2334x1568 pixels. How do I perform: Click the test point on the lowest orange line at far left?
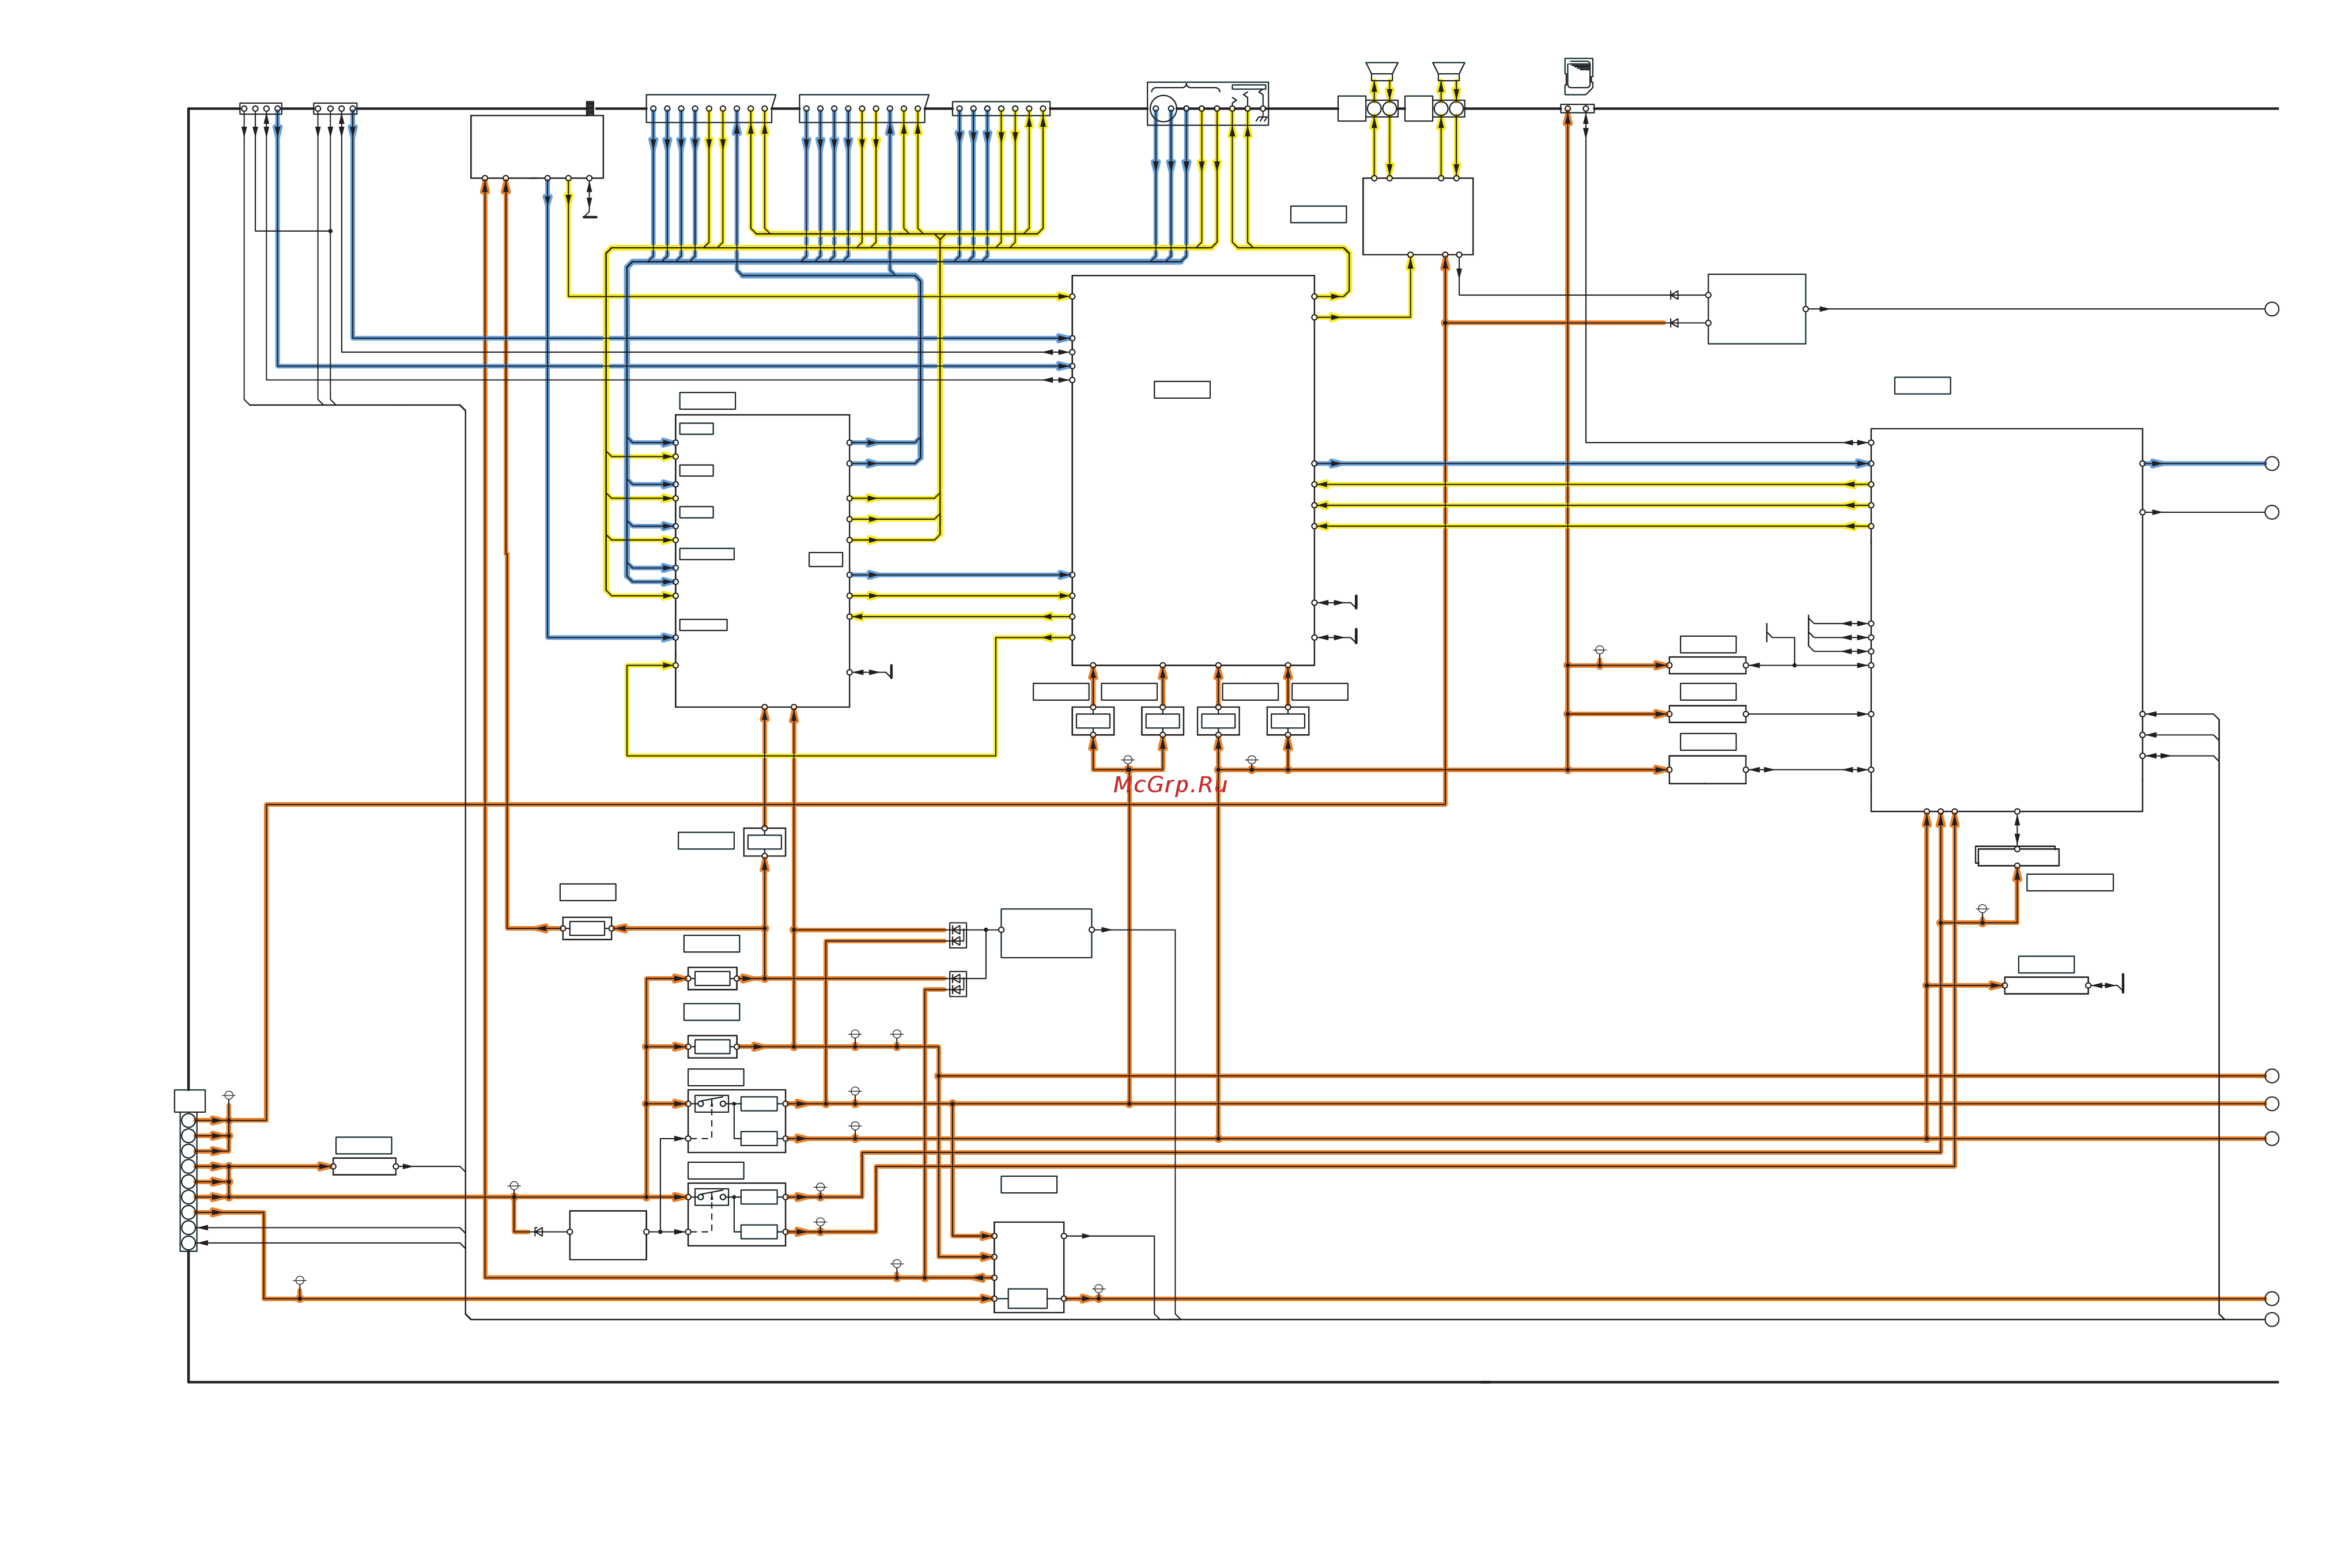pyautogui.click(x=300, y=1281)
